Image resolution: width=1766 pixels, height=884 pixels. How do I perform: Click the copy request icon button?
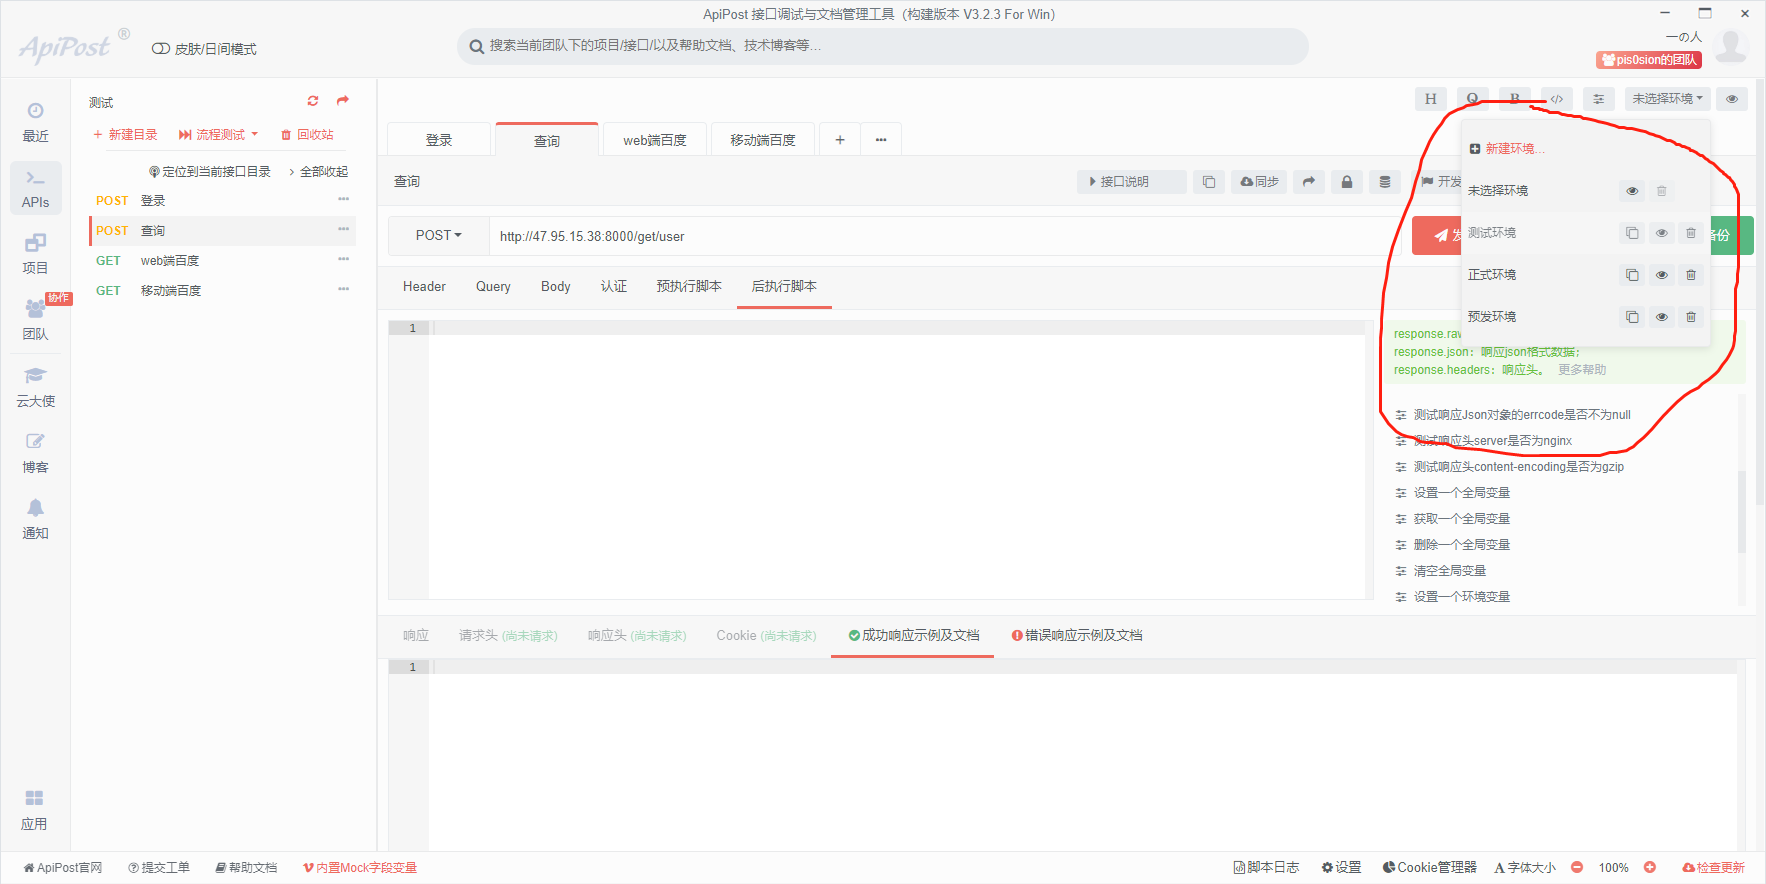[x=1209, y=182]
